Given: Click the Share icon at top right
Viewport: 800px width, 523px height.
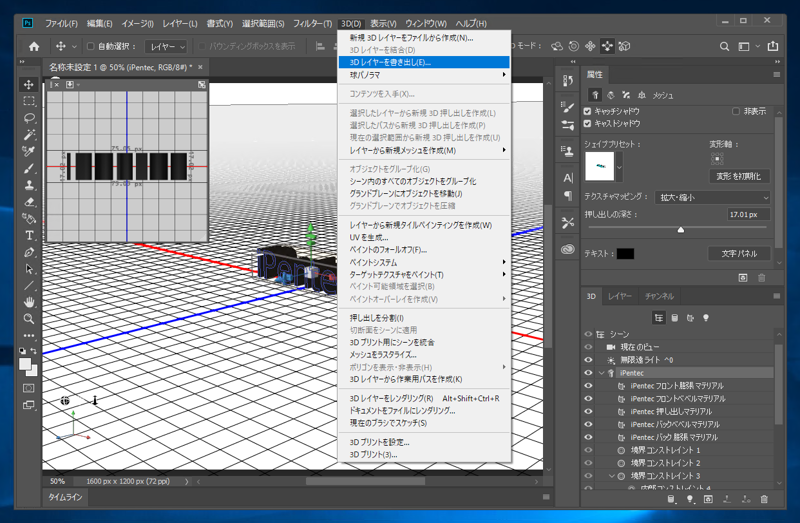Looking at the screenshot, I should point(773,46).
